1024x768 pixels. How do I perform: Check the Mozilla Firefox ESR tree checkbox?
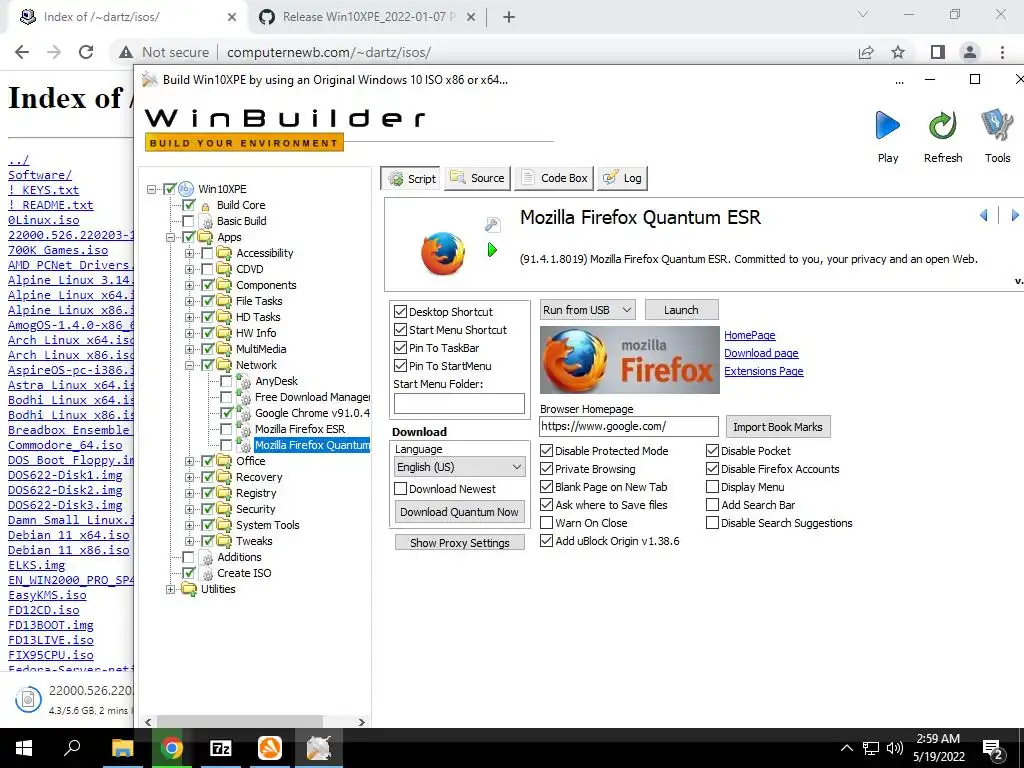coord(226,429)
